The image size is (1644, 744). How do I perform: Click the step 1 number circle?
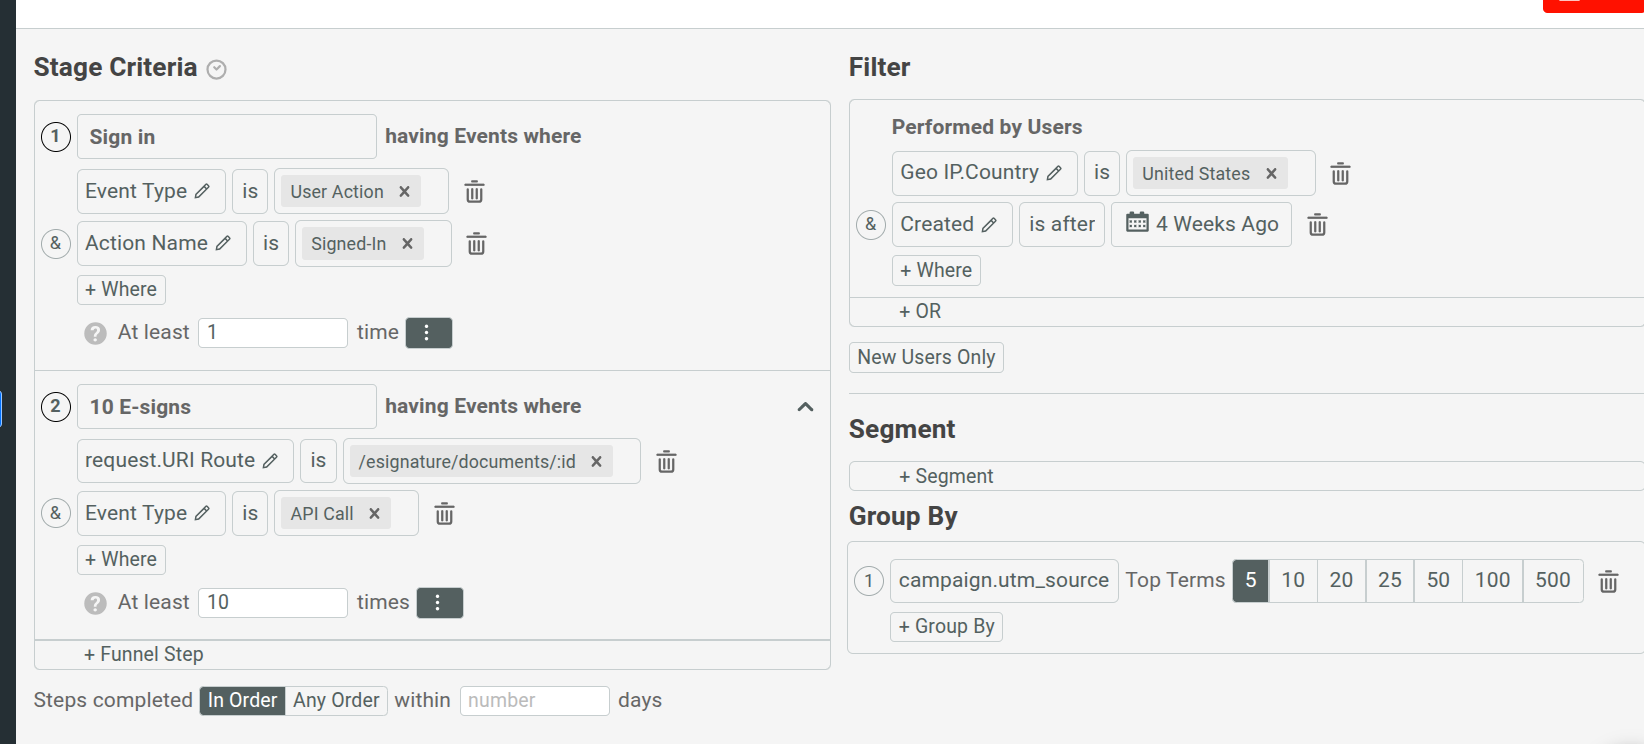tap(55, 137)
